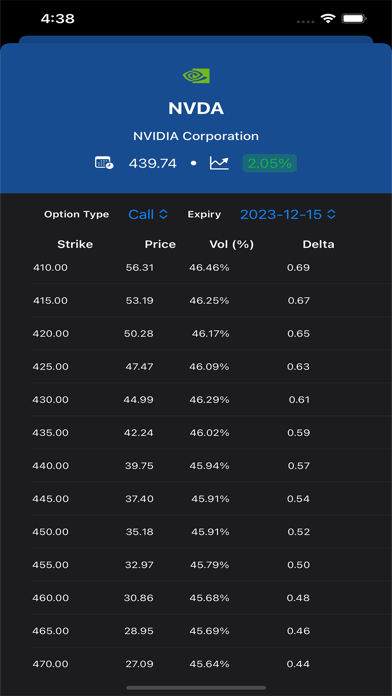
Task: Tap the Strike column header
Action: coord(75,244)
